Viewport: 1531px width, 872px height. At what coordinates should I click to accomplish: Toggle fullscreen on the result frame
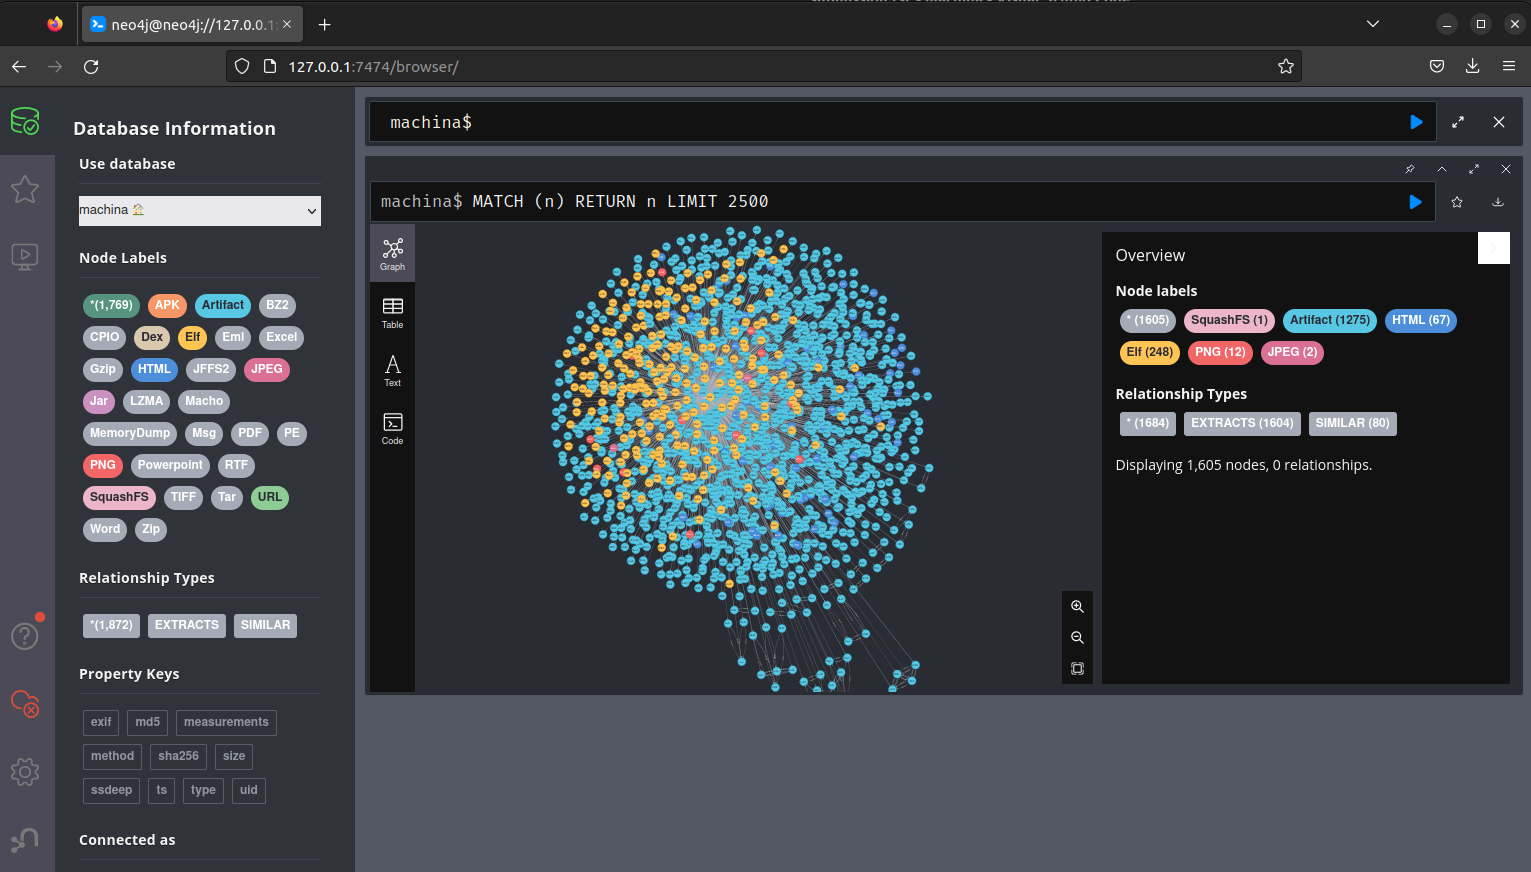(1473, 169)
